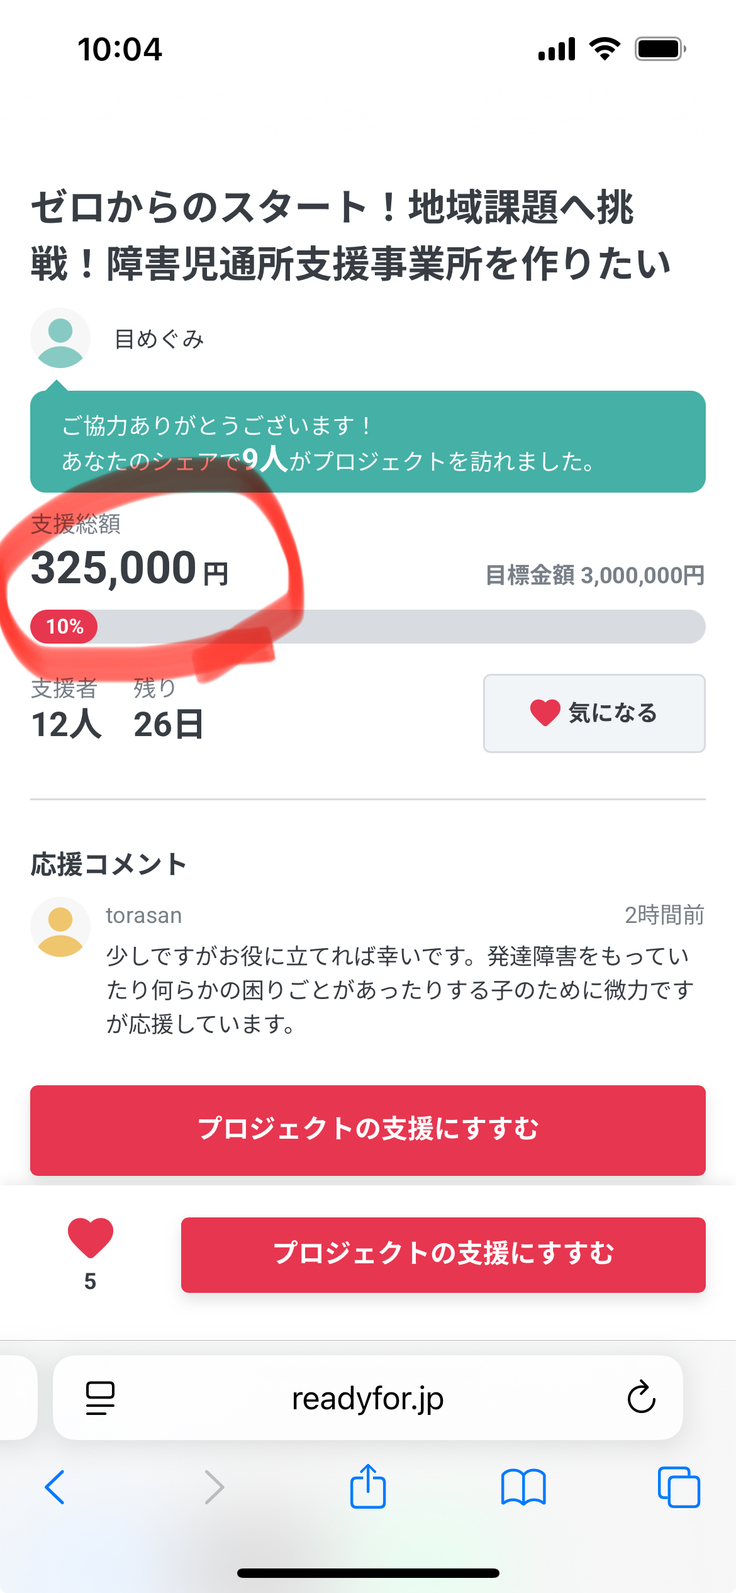Open the project title heading

coord(350,235)
